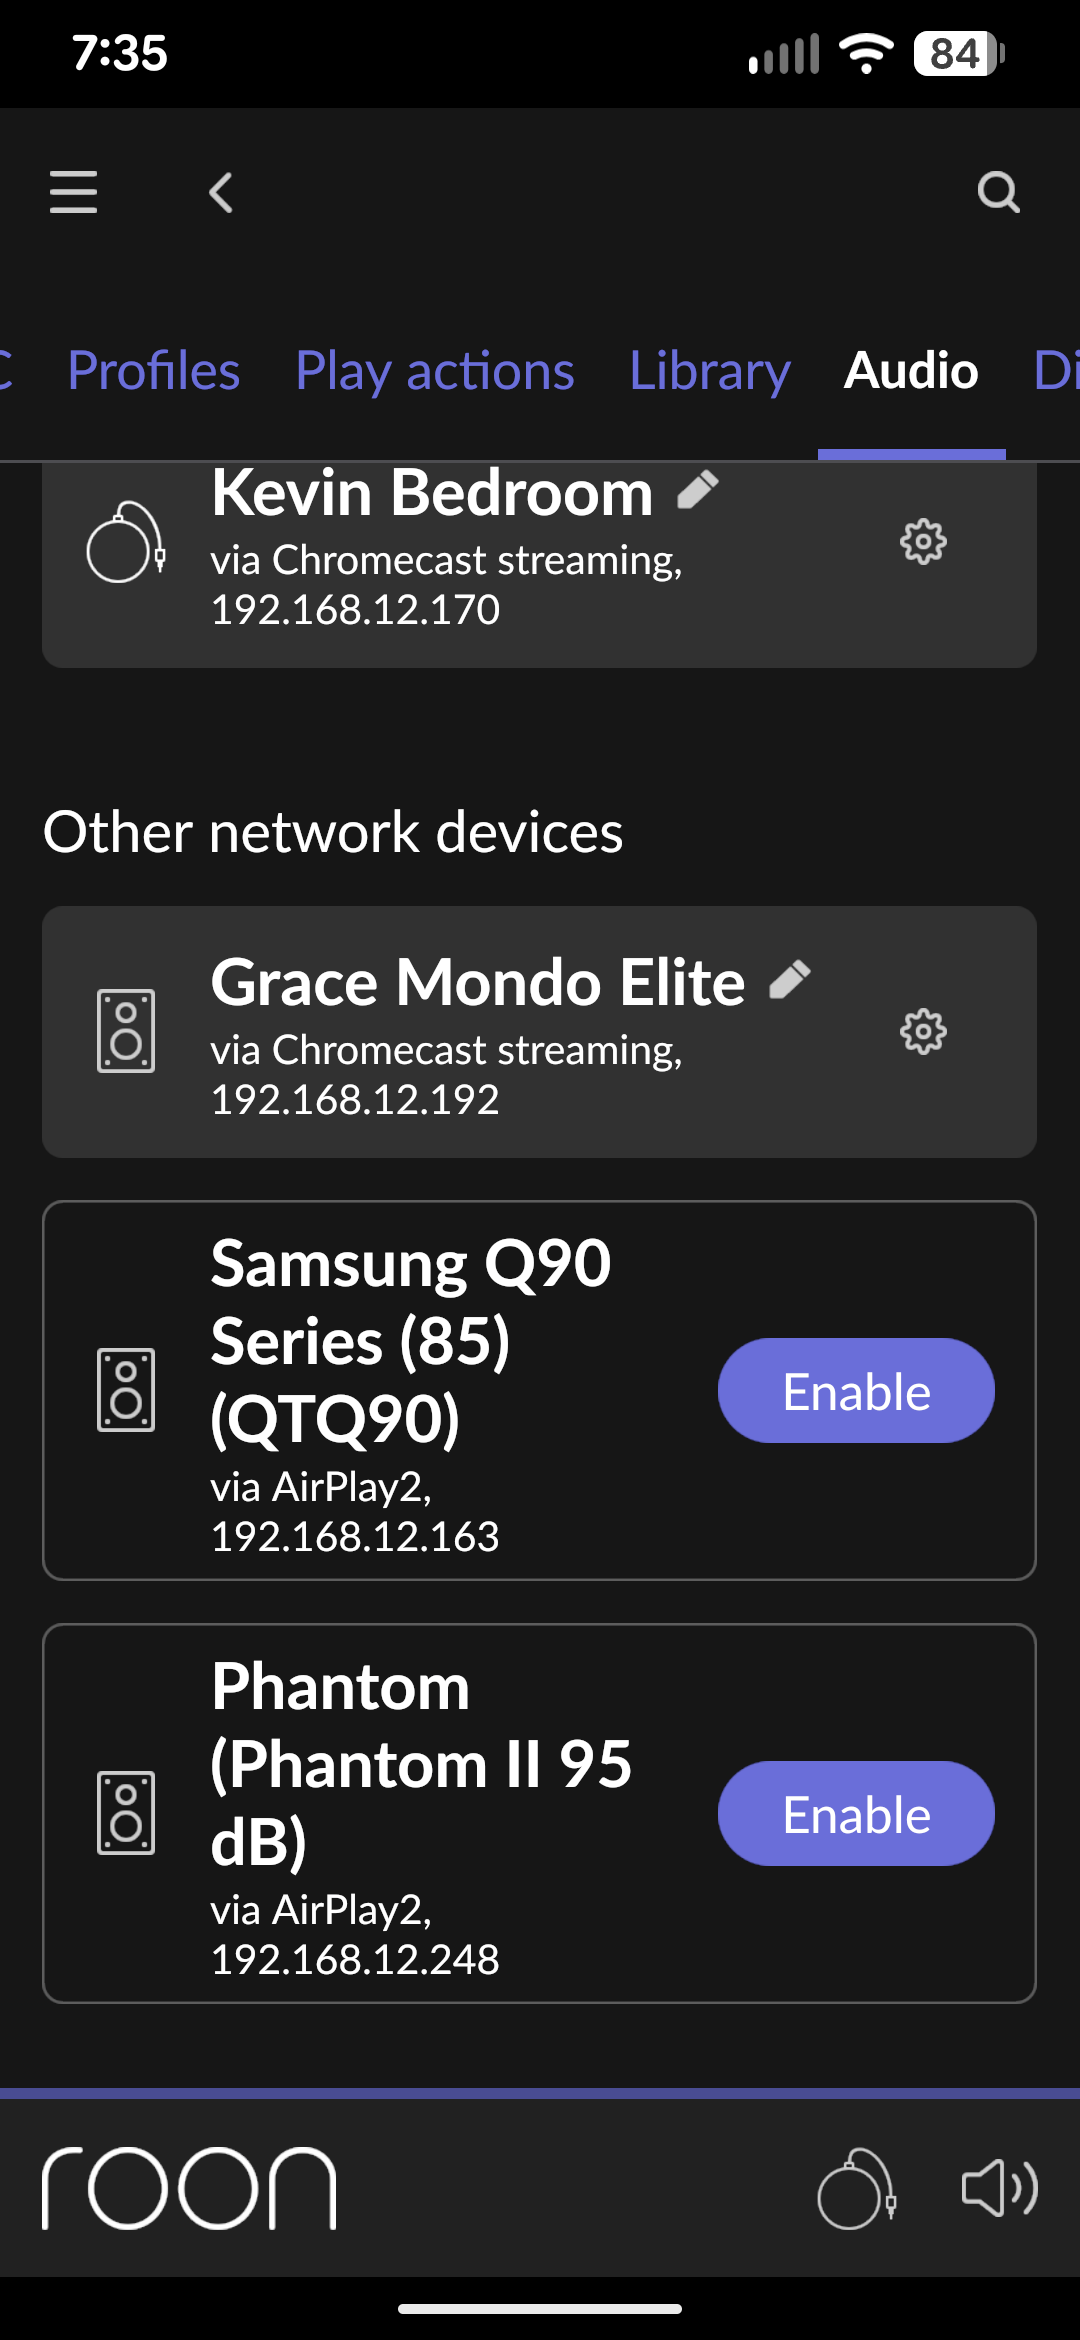Screen dimensions: 1080x2340
Task: Enable the Phantom II 95 dB device
Action: click(x=856, y=1814)
